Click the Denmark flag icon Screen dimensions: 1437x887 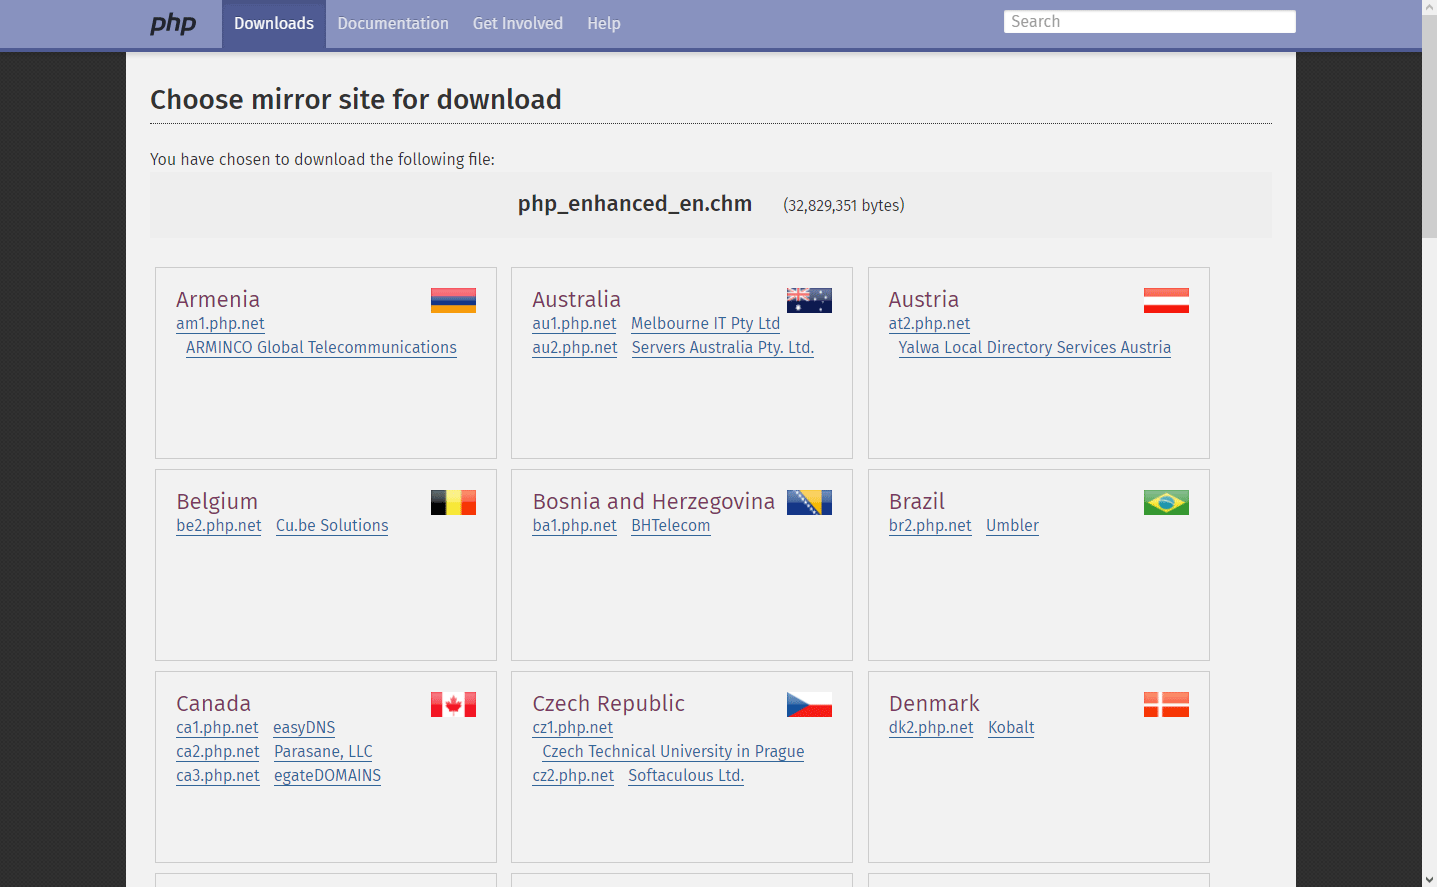pos(1166,704)
